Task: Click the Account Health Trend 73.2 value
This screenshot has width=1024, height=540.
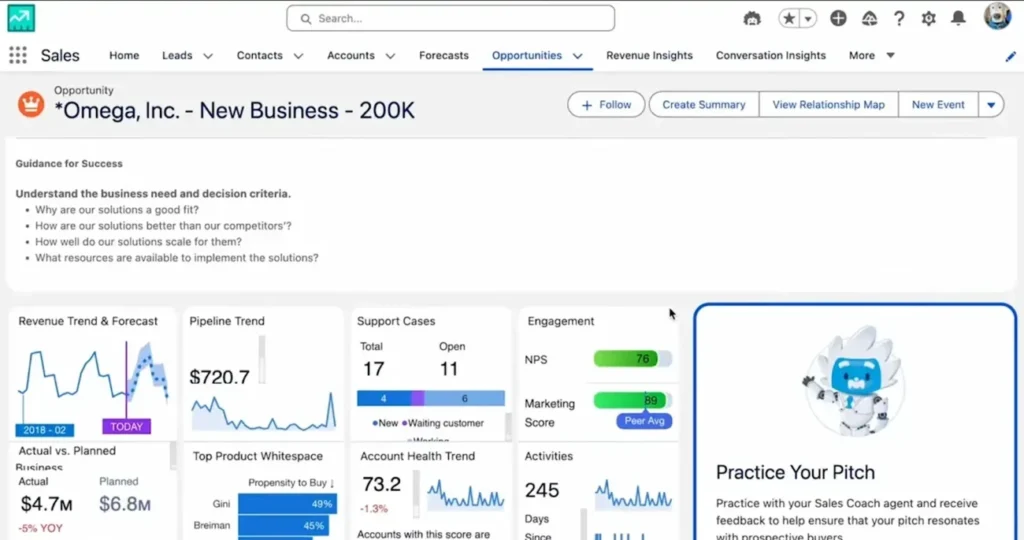Action: pos(381,484)
